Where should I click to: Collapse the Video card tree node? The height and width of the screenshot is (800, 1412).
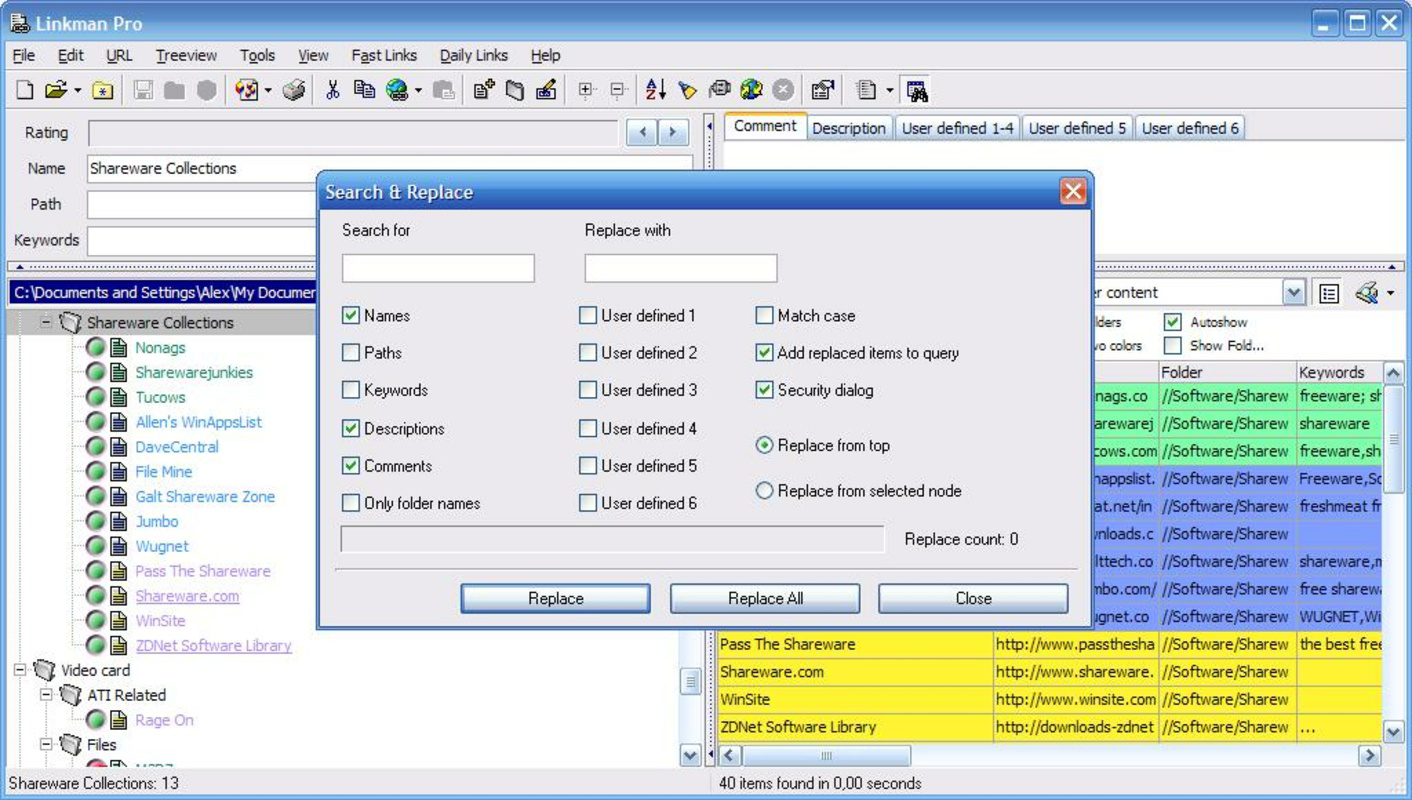tap(20, 670)
